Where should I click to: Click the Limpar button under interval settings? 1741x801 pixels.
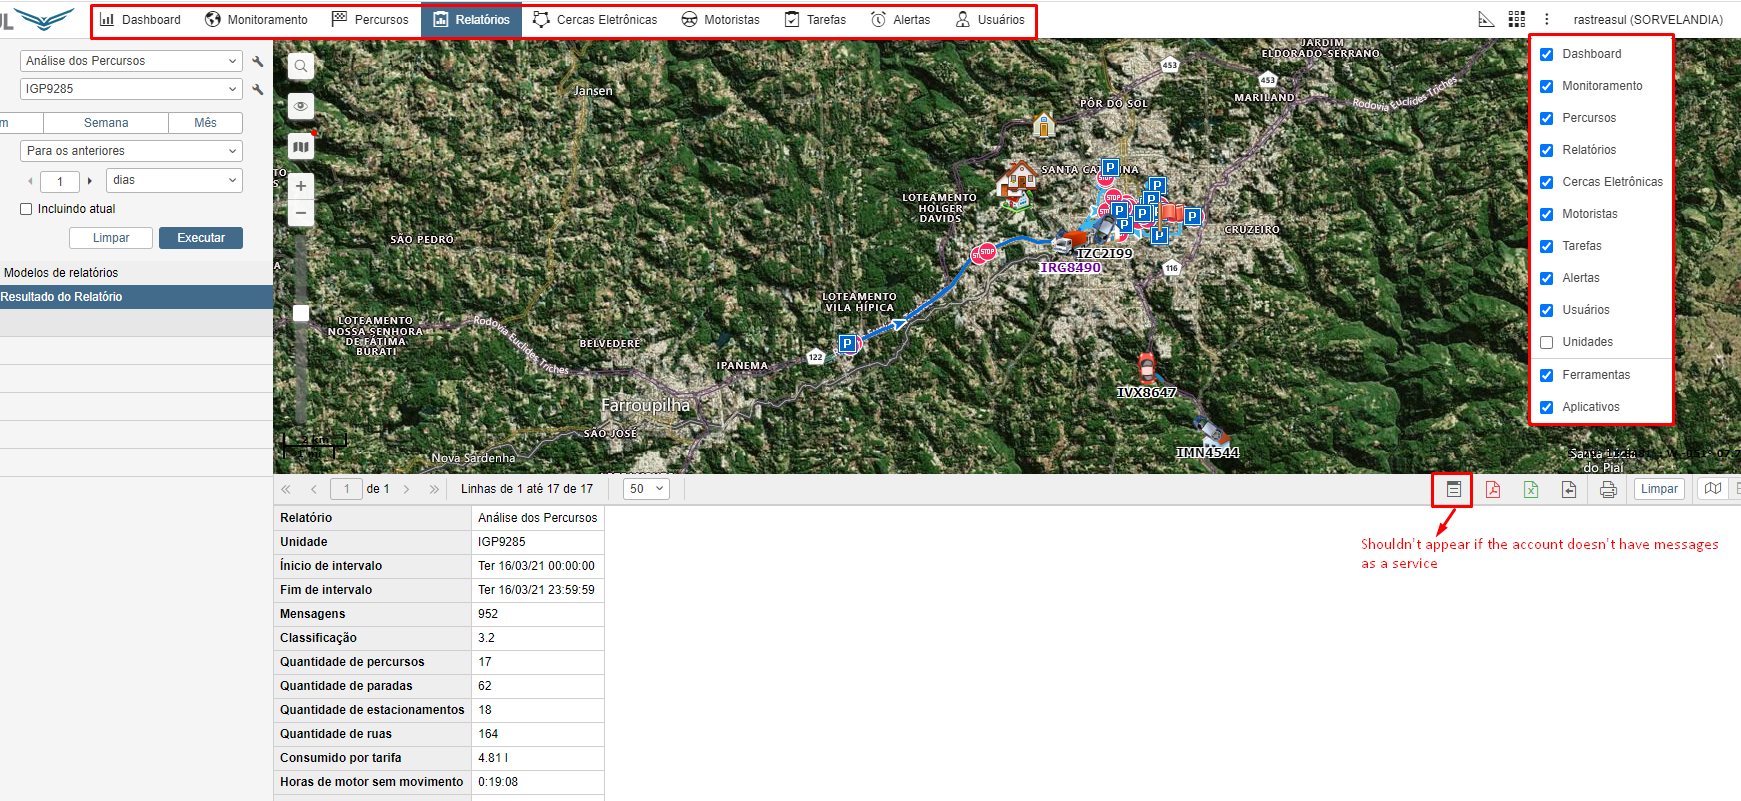tap(111, 238)
